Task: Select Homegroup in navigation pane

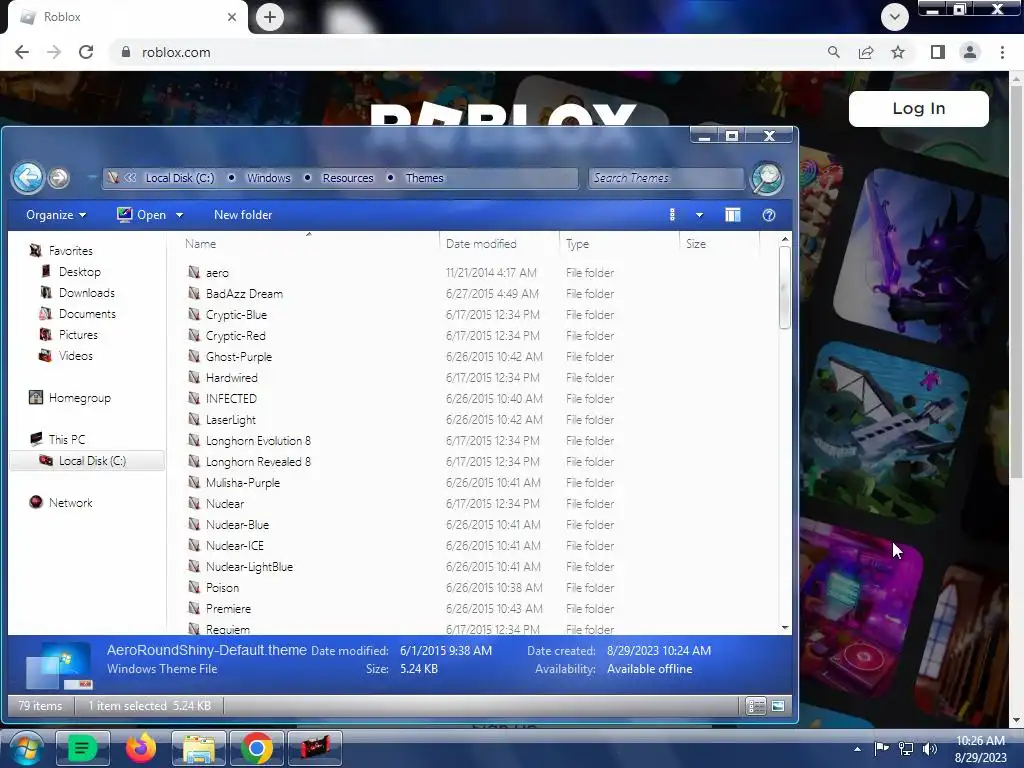Action: coord(70,398)
